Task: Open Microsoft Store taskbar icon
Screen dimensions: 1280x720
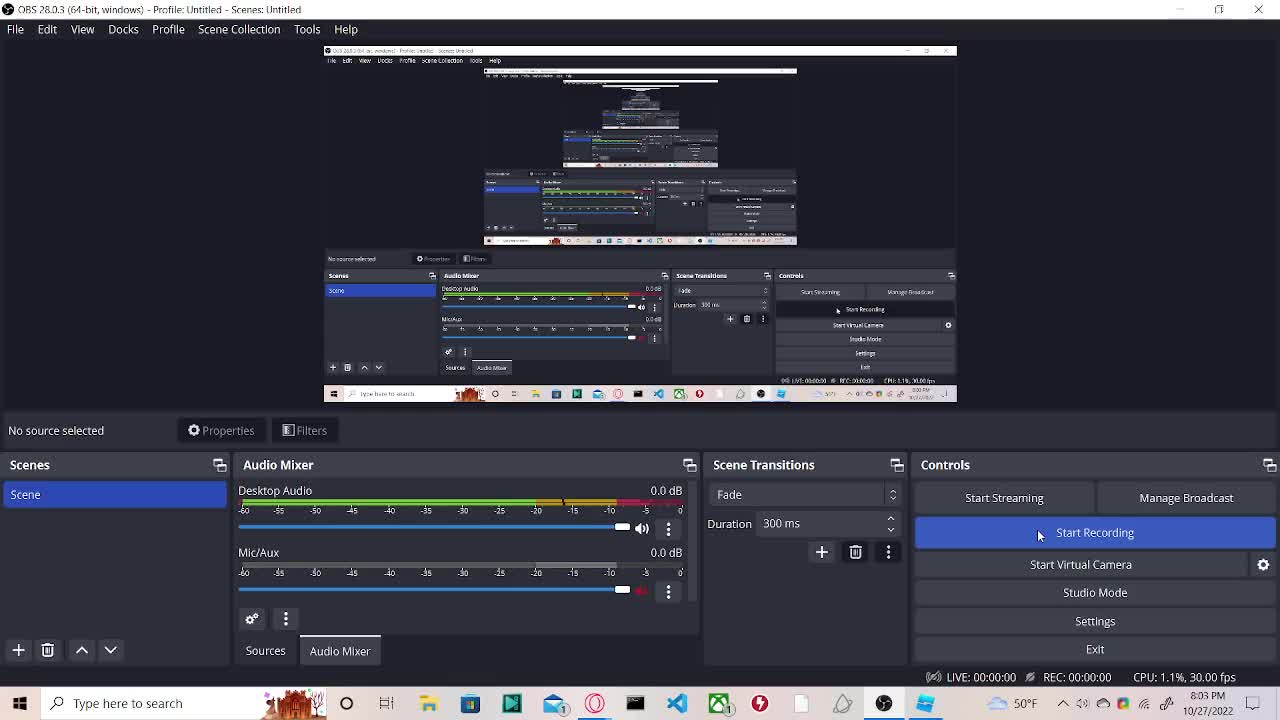Action: 470,703
